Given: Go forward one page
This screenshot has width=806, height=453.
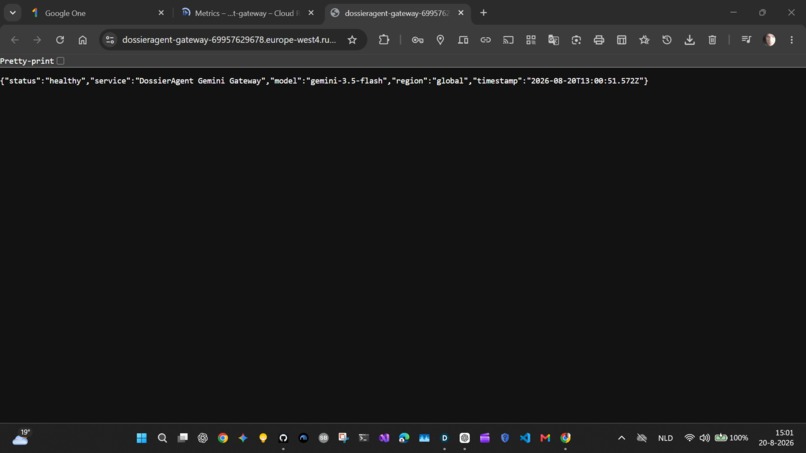Looking at the screenshot, I should (x=37, y=40).
